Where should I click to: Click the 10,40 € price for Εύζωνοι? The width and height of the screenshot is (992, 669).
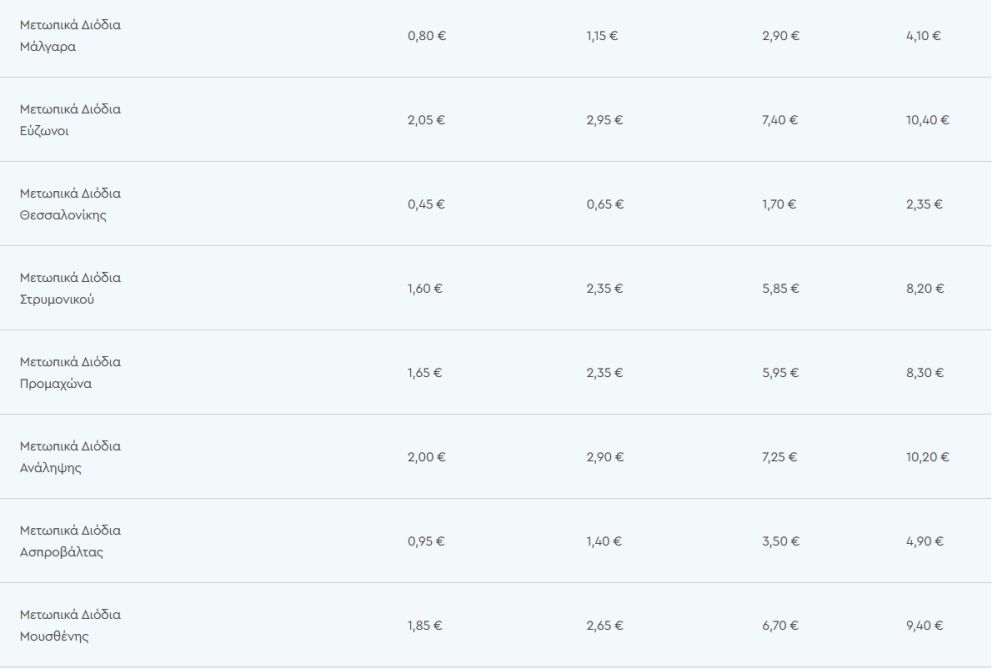[x=926, y=120]
